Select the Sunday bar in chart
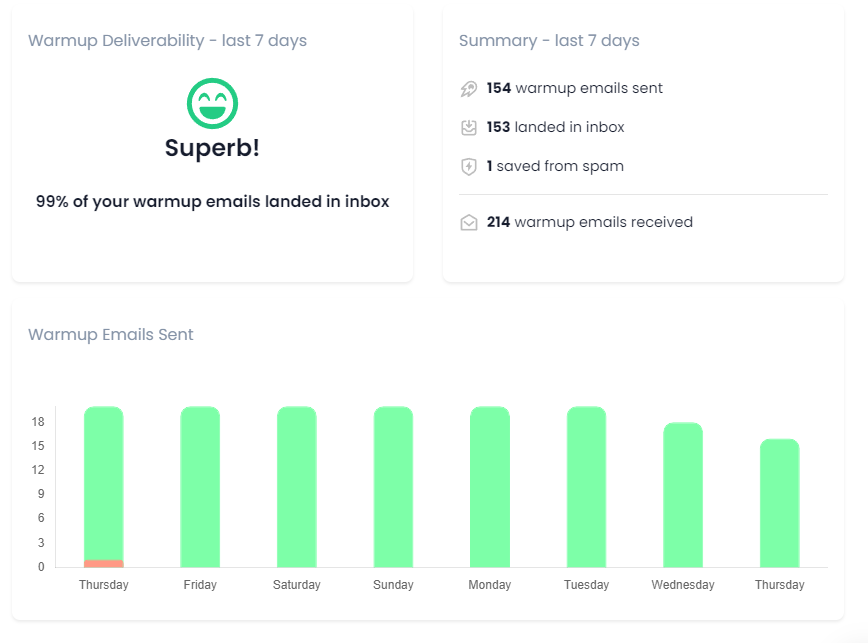This screenshot has height=643, width=868. (393, 487)
